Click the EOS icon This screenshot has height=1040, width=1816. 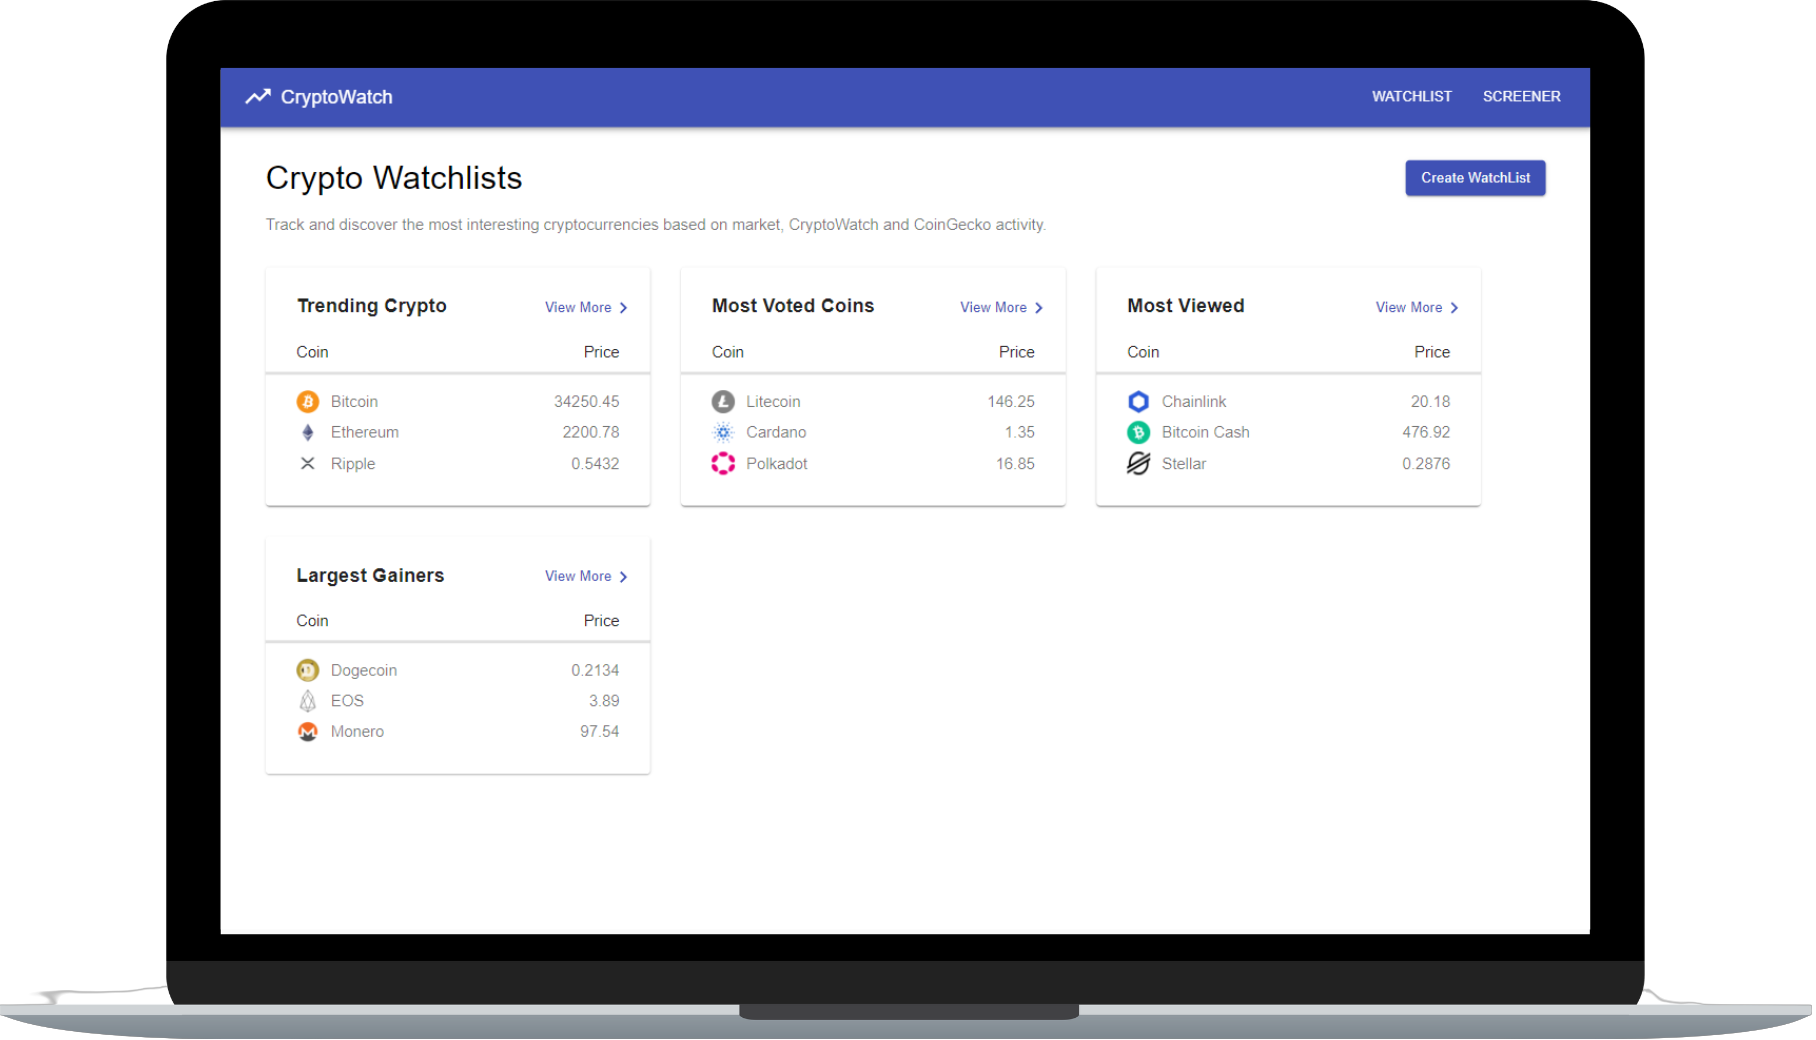pyautogui.click(x=308, y=702)
